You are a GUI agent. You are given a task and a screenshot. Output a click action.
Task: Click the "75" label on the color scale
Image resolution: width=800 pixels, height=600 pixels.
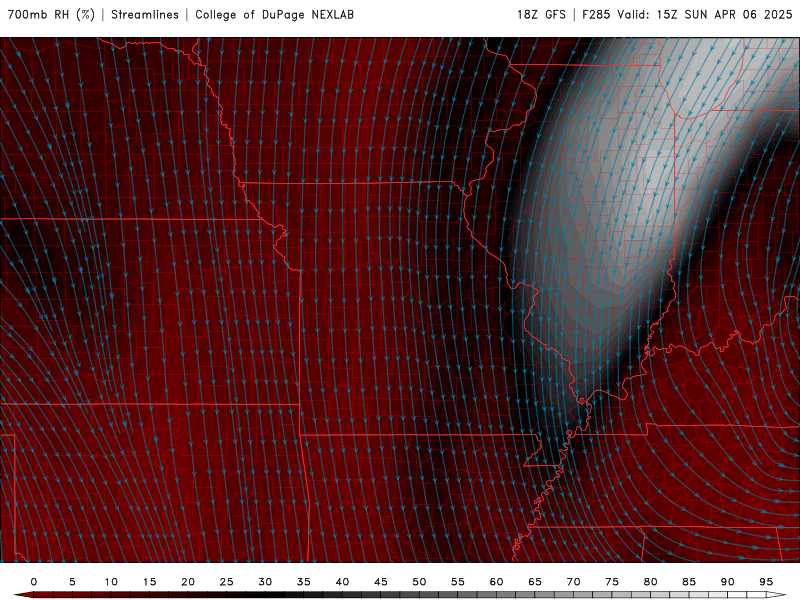[612, 582]
